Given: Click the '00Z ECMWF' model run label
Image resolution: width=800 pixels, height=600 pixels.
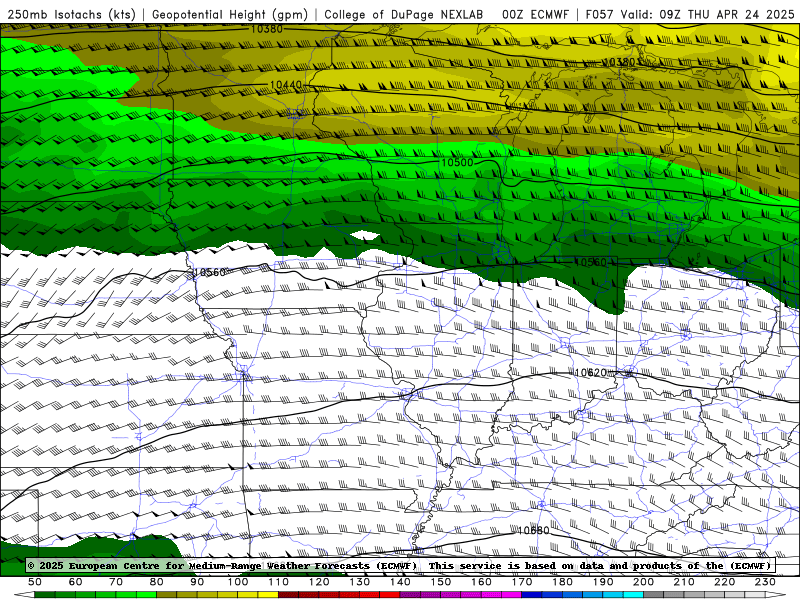Looking at the screenshot, I should coord(535,14).
